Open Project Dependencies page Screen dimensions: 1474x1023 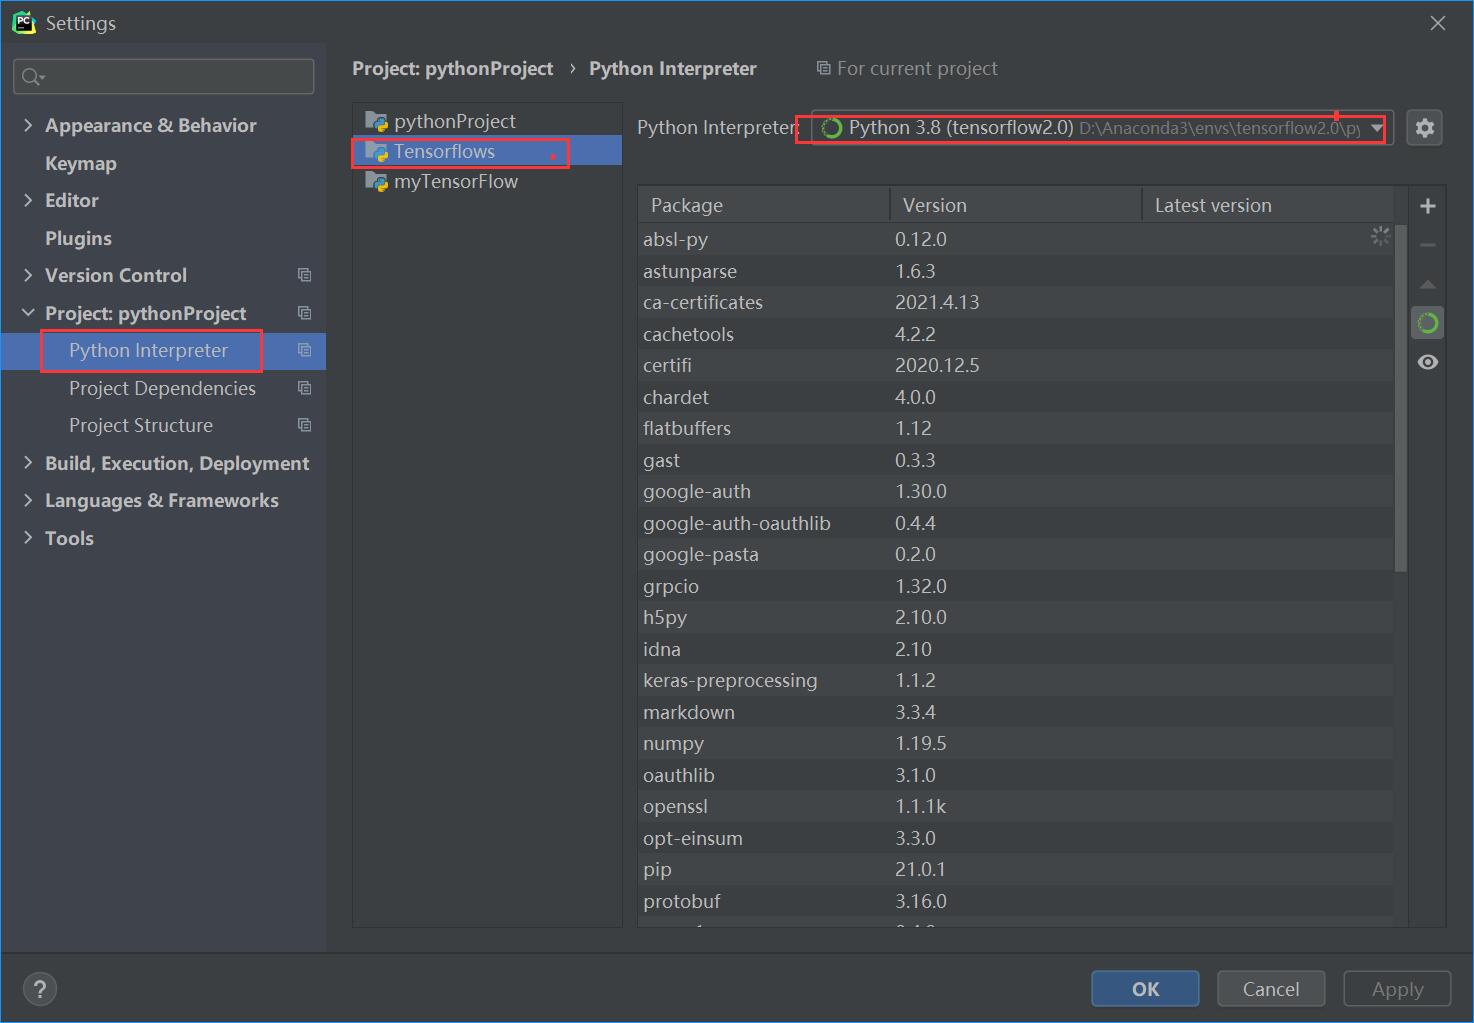pyautogui.click(x=162, y=388)
